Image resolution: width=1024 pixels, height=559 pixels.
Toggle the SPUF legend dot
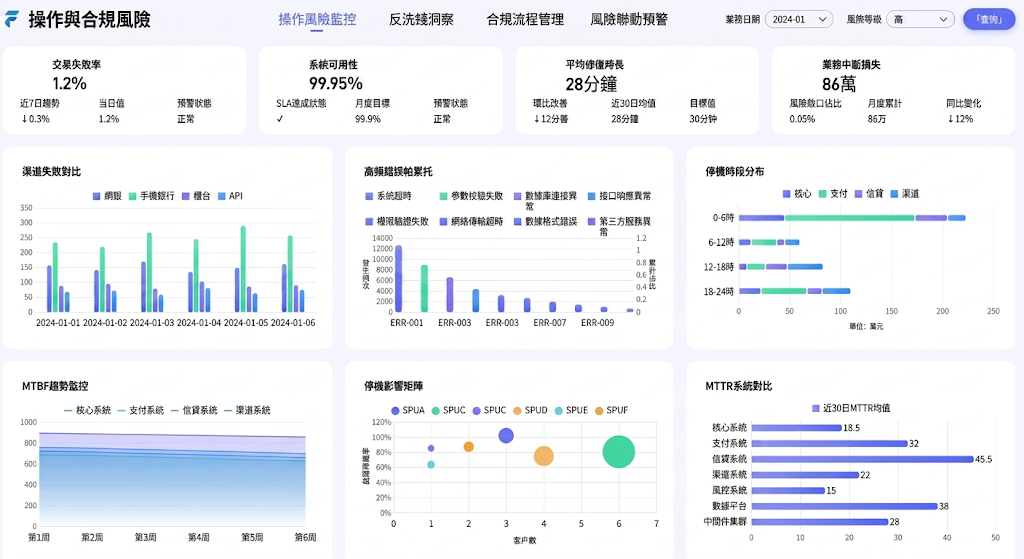(599, 411)
